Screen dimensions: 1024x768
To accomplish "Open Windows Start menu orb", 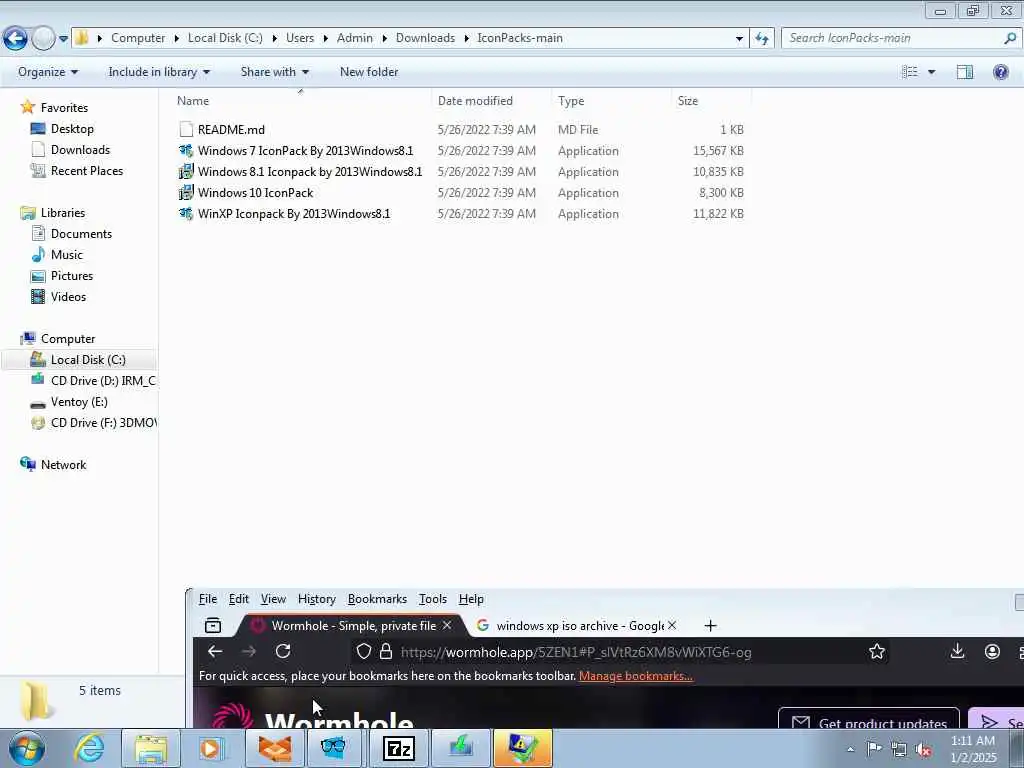I will pyautogui.click(x=27, y=748).
